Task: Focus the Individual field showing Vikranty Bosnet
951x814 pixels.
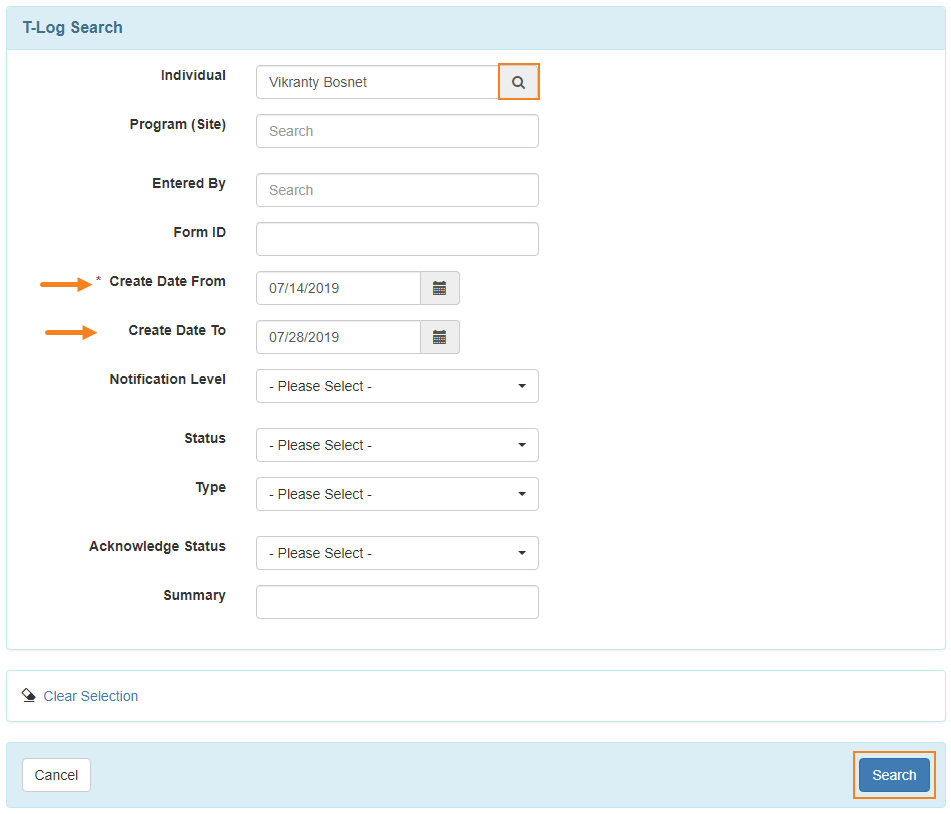Action: pyautogui.click(x=377, y=82)
